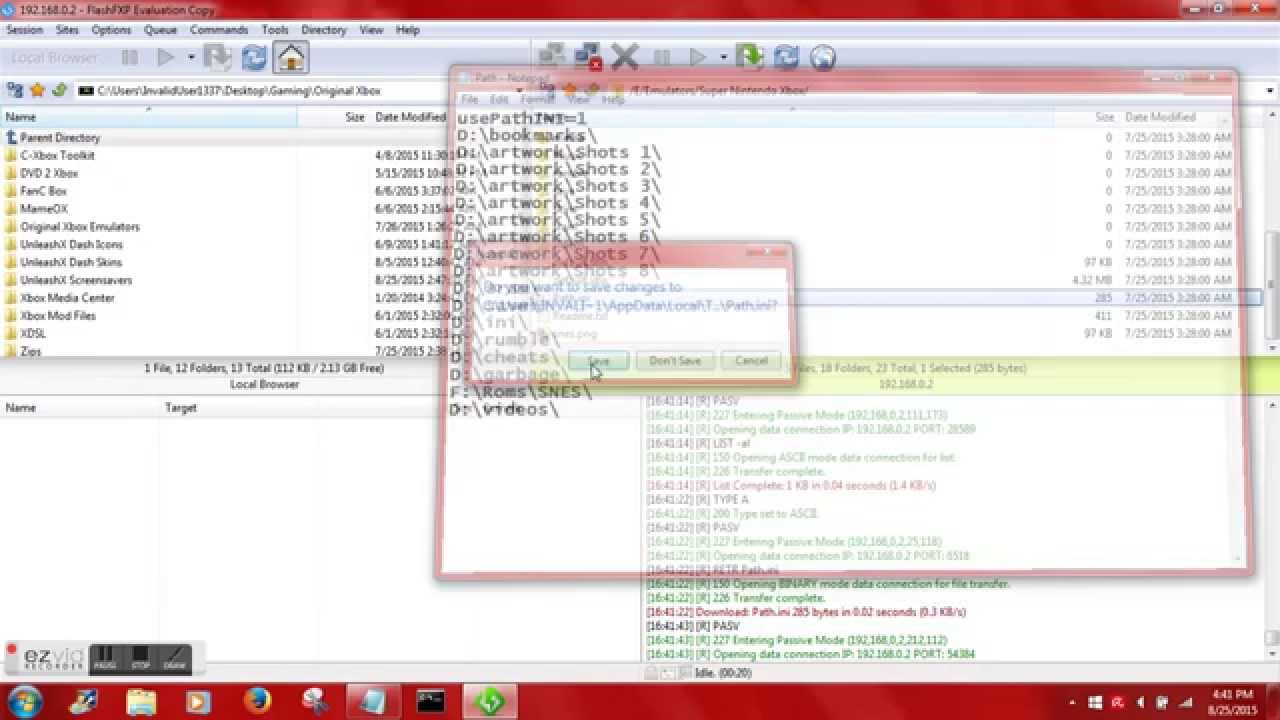Click the local green up-directory arrow icon
Image resolution: width=1280 pixels, height=720 pixels.
pos(59,90)
